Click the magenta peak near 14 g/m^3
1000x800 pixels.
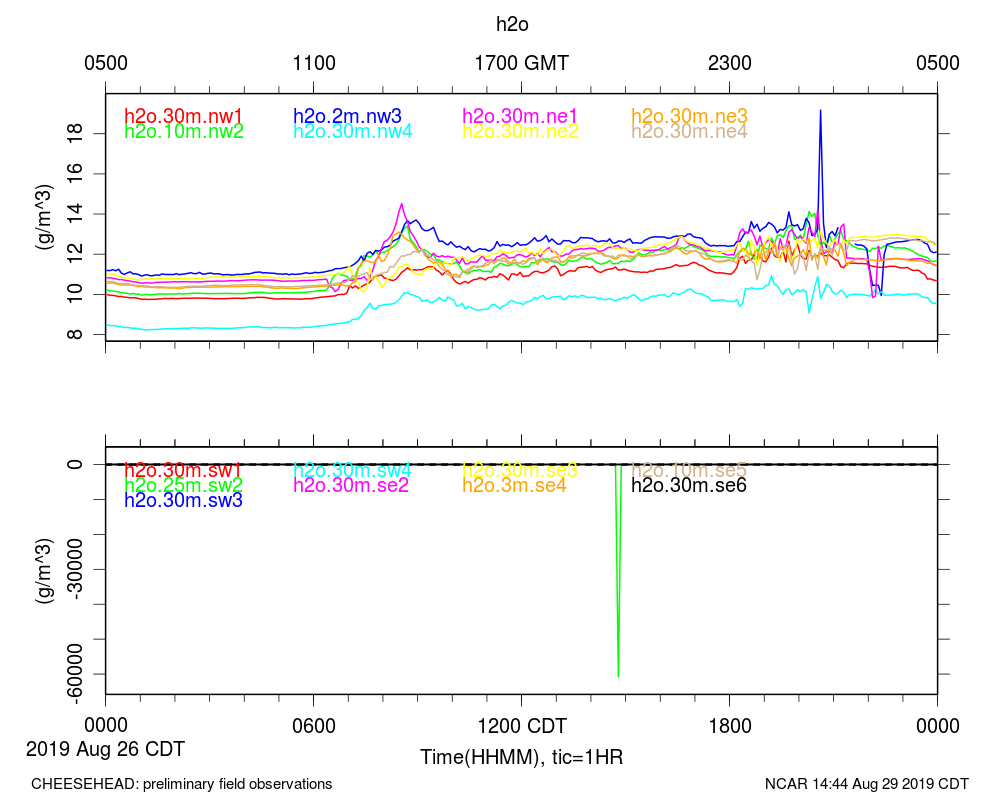tap(401, 205)
